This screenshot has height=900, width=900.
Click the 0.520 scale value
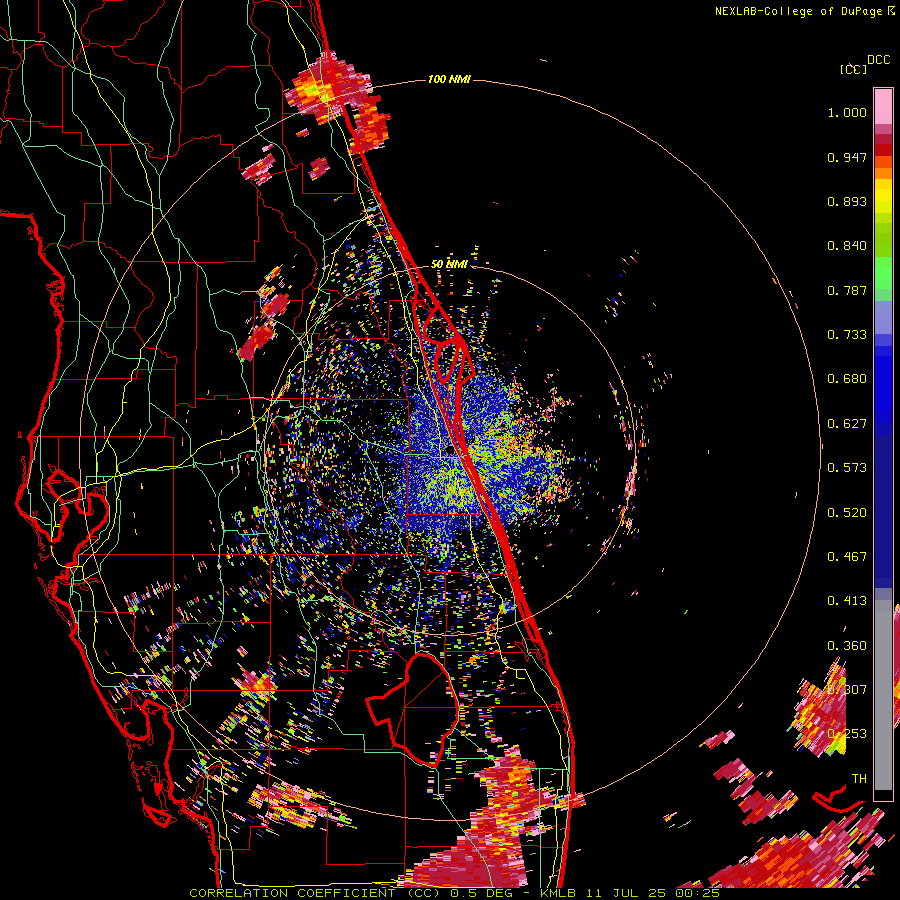click(847, 513)
